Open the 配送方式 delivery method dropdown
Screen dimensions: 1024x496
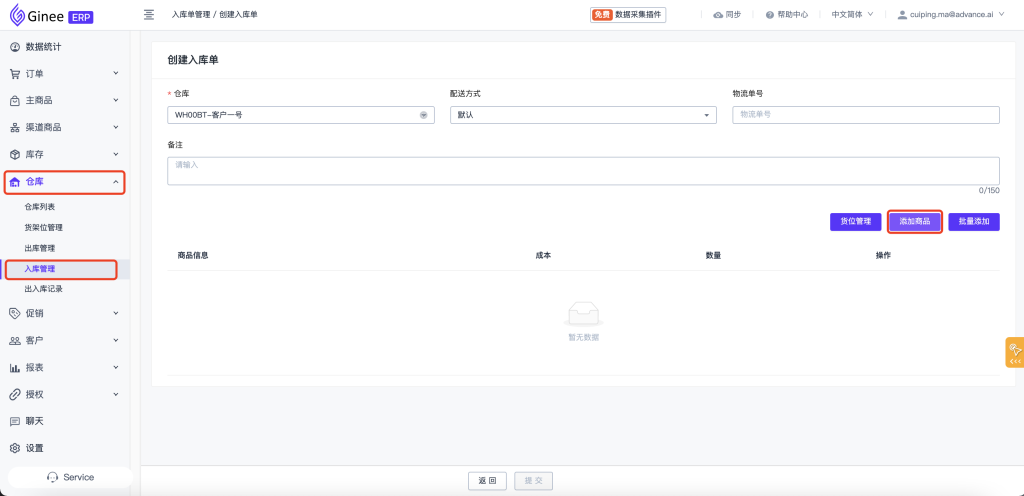[x=583, y=115]
